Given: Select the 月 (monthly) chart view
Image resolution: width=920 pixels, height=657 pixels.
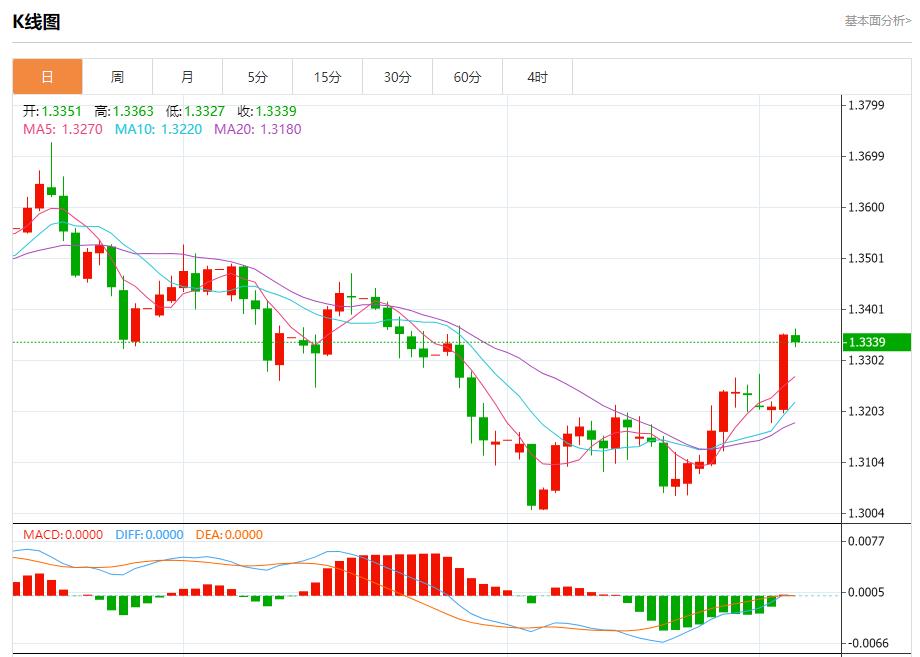Looking at the screenshot, I should (x=188, y=76).
